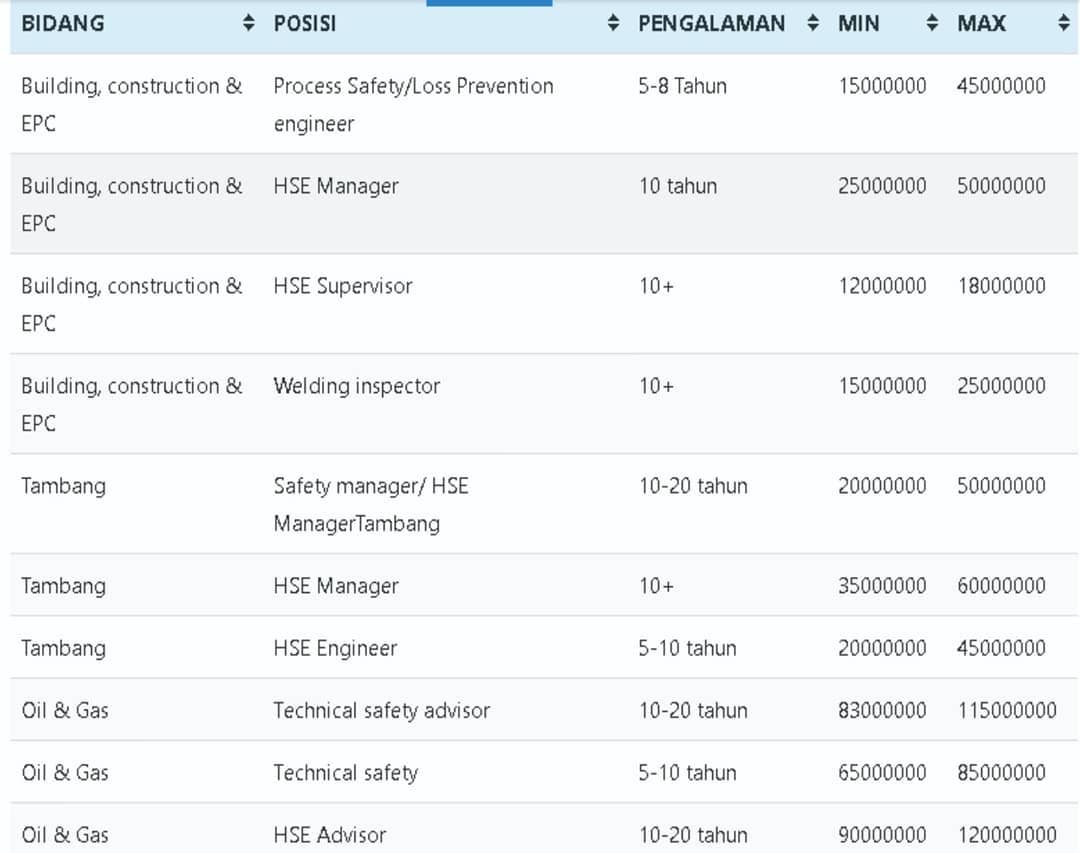Sort table by BIDANG column arrows

[249, 23]
